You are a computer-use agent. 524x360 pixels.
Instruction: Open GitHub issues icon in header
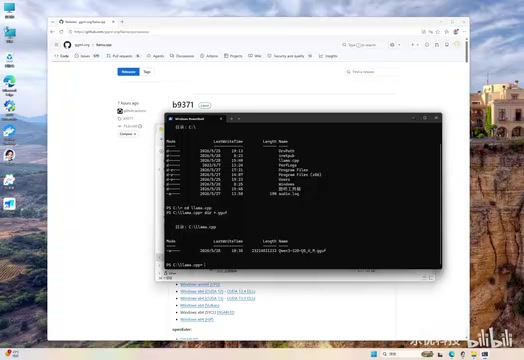click(x=427, y=45)
